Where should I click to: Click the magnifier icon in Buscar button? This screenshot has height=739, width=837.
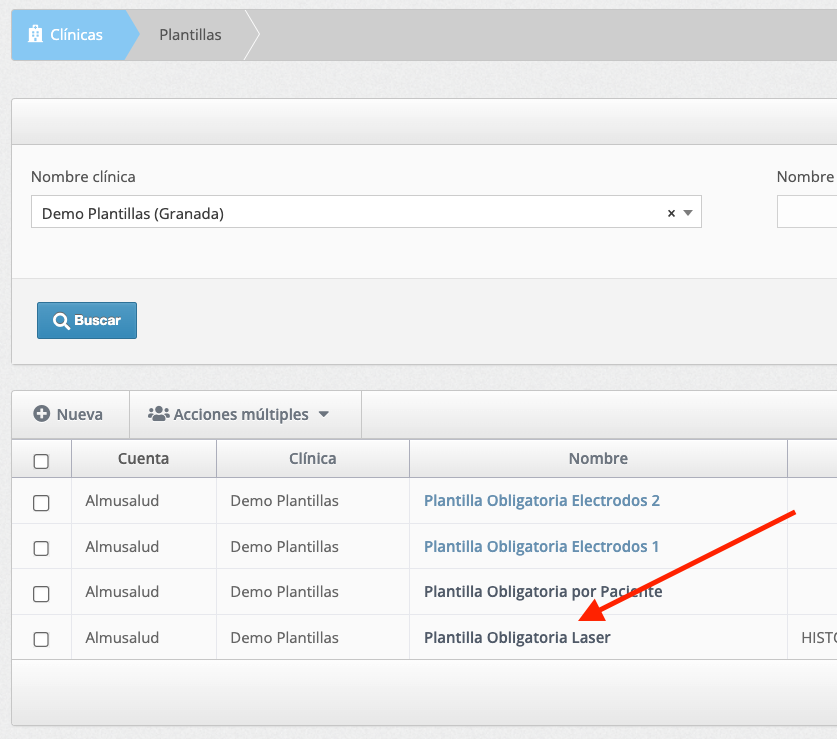[x=61, y=321]
